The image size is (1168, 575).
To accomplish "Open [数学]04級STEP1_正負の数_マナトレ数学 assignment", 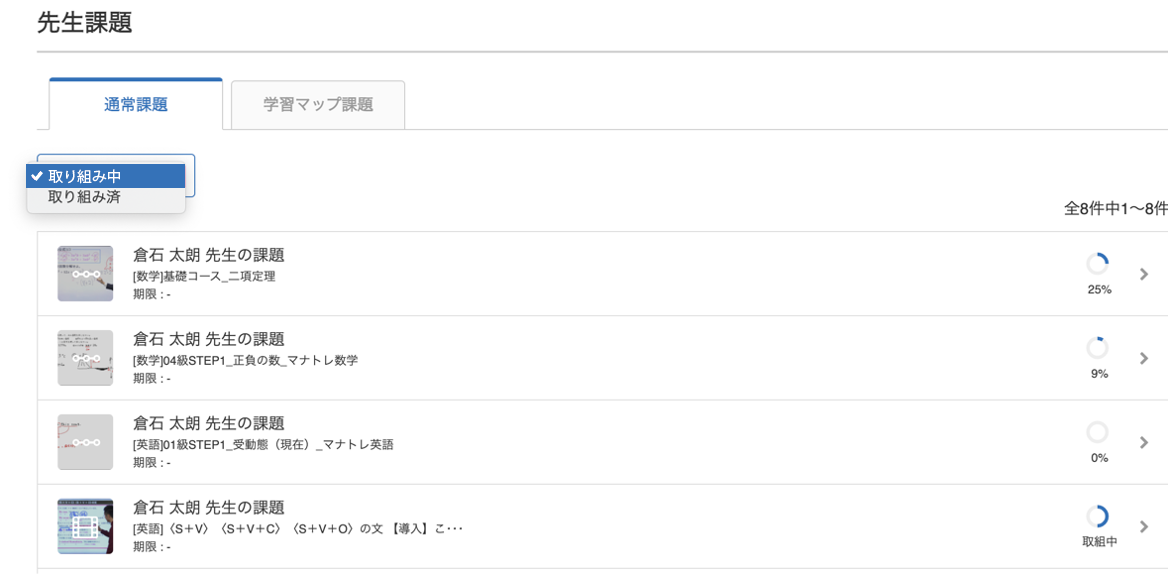I will click(x=246, y=361).
